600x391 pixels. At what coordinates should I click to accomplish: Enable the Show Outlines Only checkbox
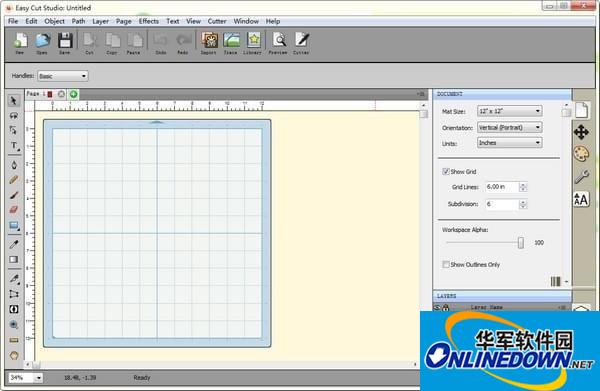coord(446,264)
